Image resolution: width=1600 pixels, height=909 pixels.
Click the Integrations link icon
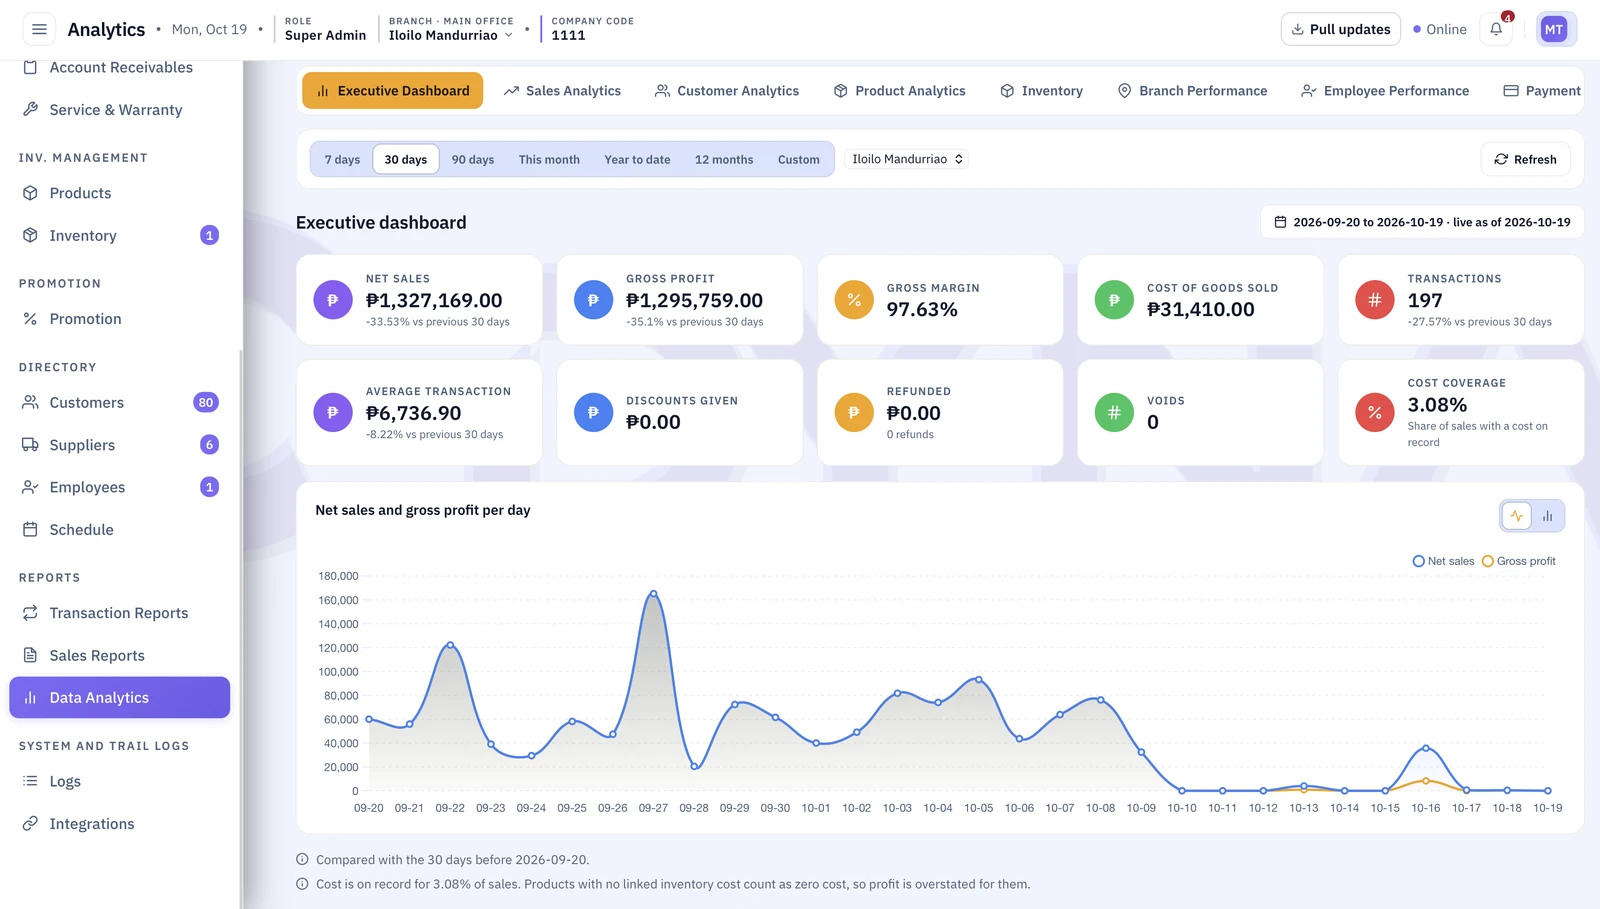coord(30,823)
